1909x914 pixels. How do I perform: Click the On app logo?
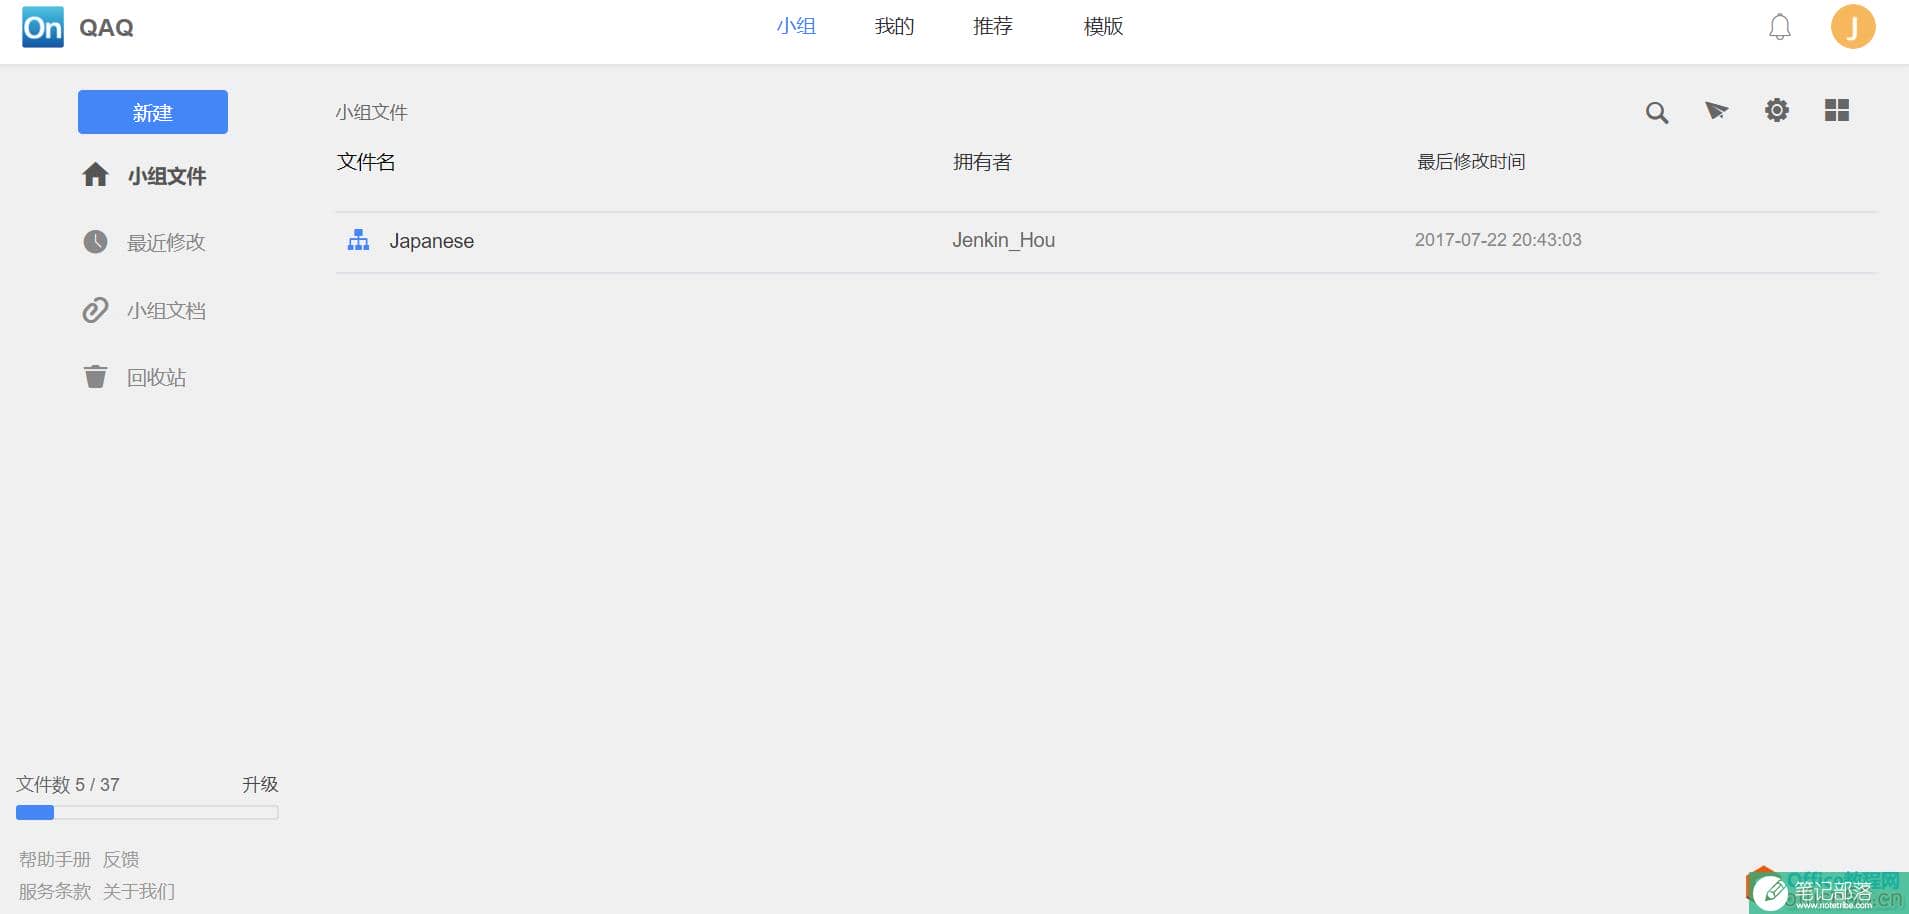point(43,27)
